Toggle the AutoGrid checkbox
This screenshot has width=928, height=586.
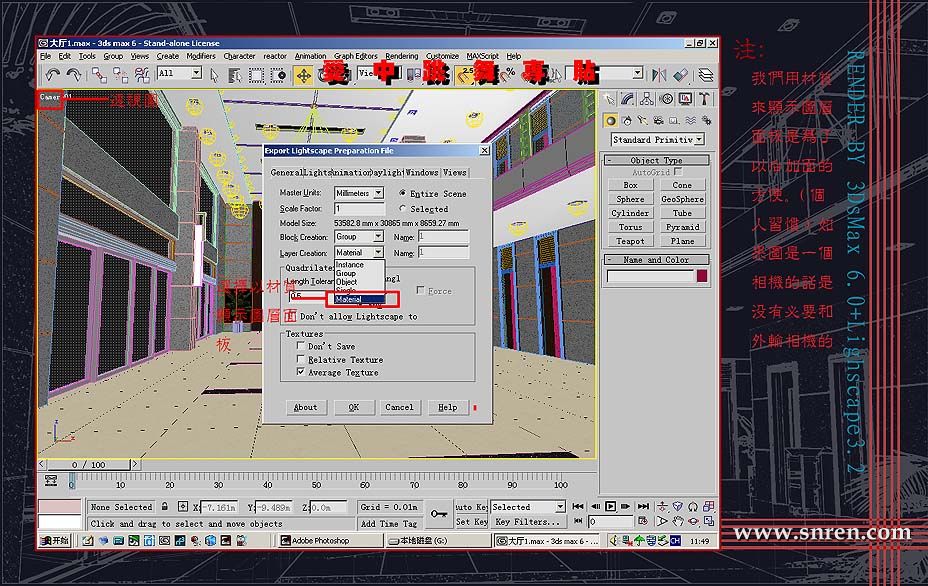(678, 172)
